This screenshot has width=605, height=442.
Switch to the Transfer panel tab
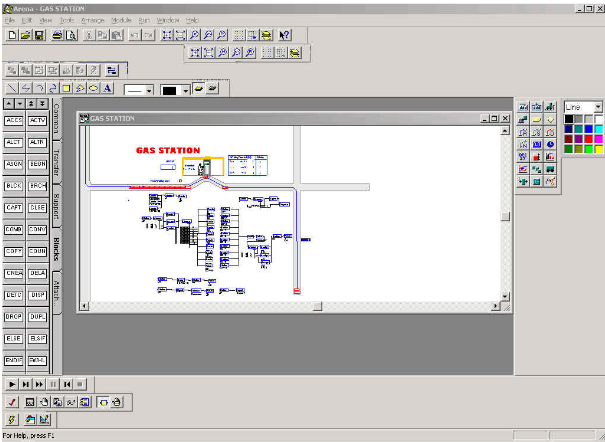57,162
